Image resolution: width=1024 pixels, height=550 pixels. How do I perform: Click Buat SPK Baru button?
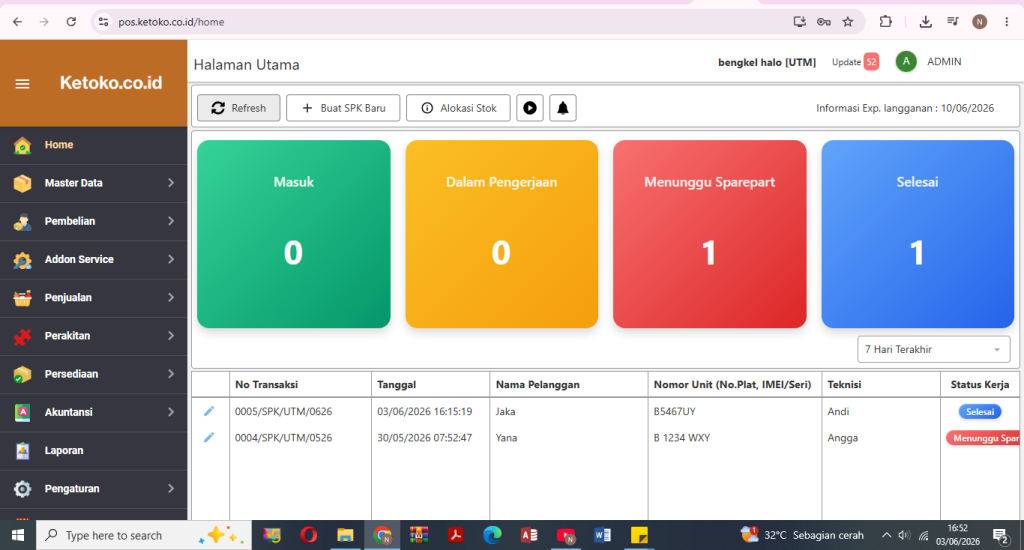(343, 108)
